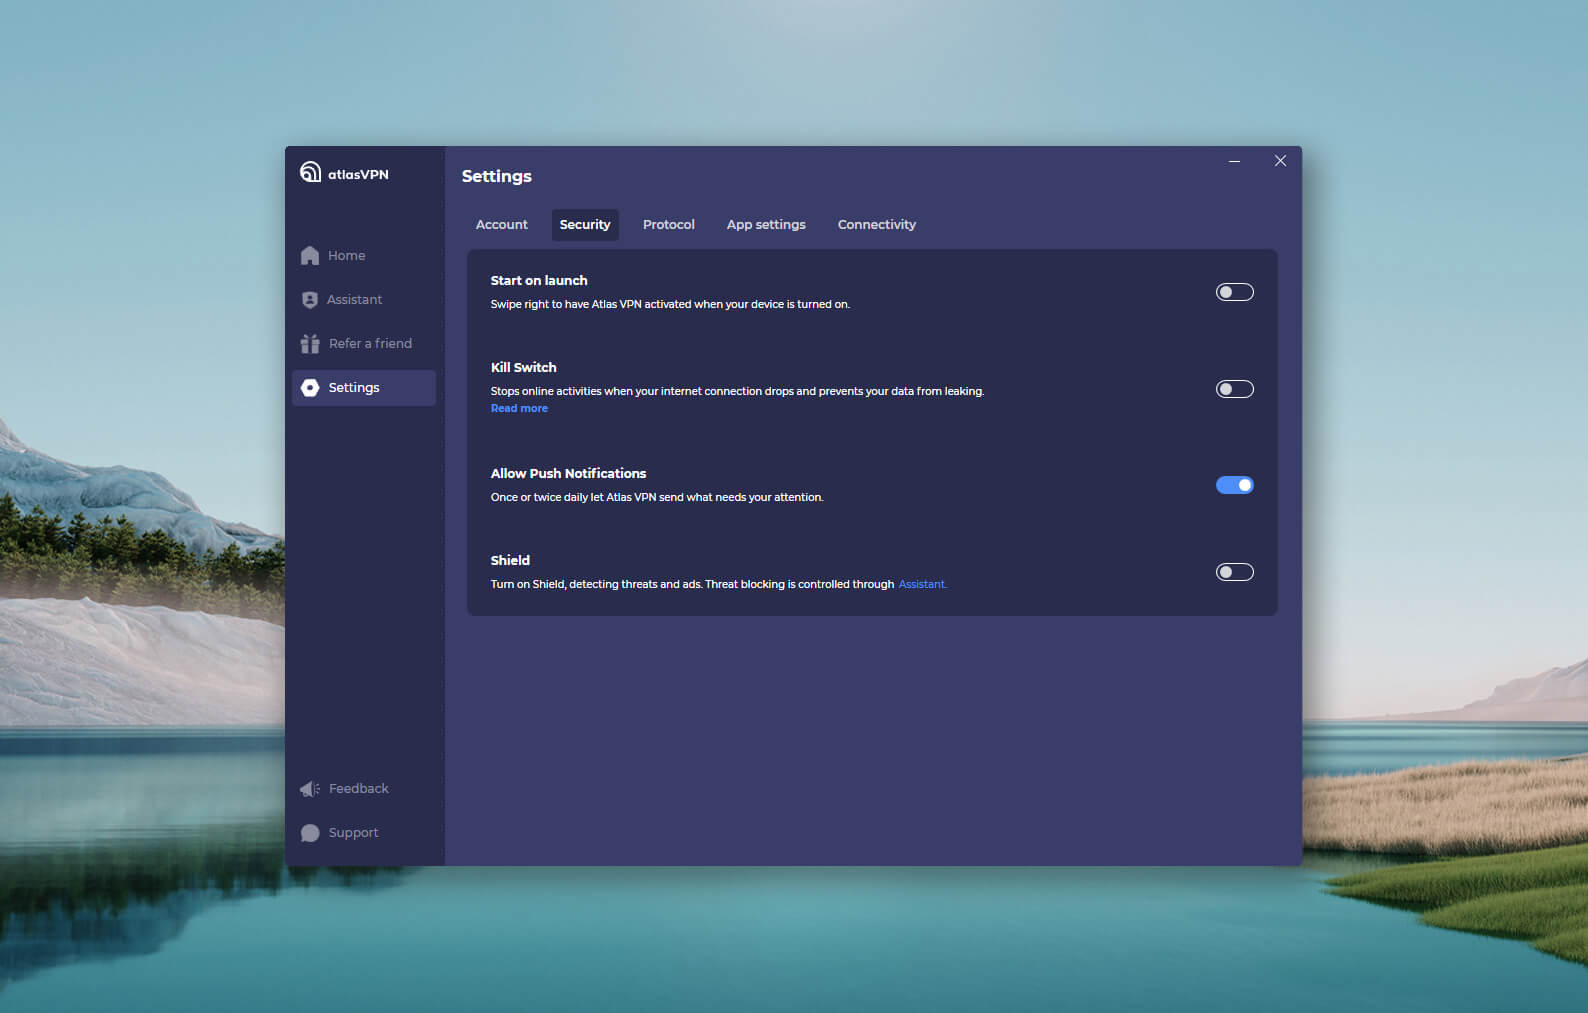Click the Settings gear icon in sidebar
The width and height of the screenshot is (1588, 1013).
pos(310,388)
